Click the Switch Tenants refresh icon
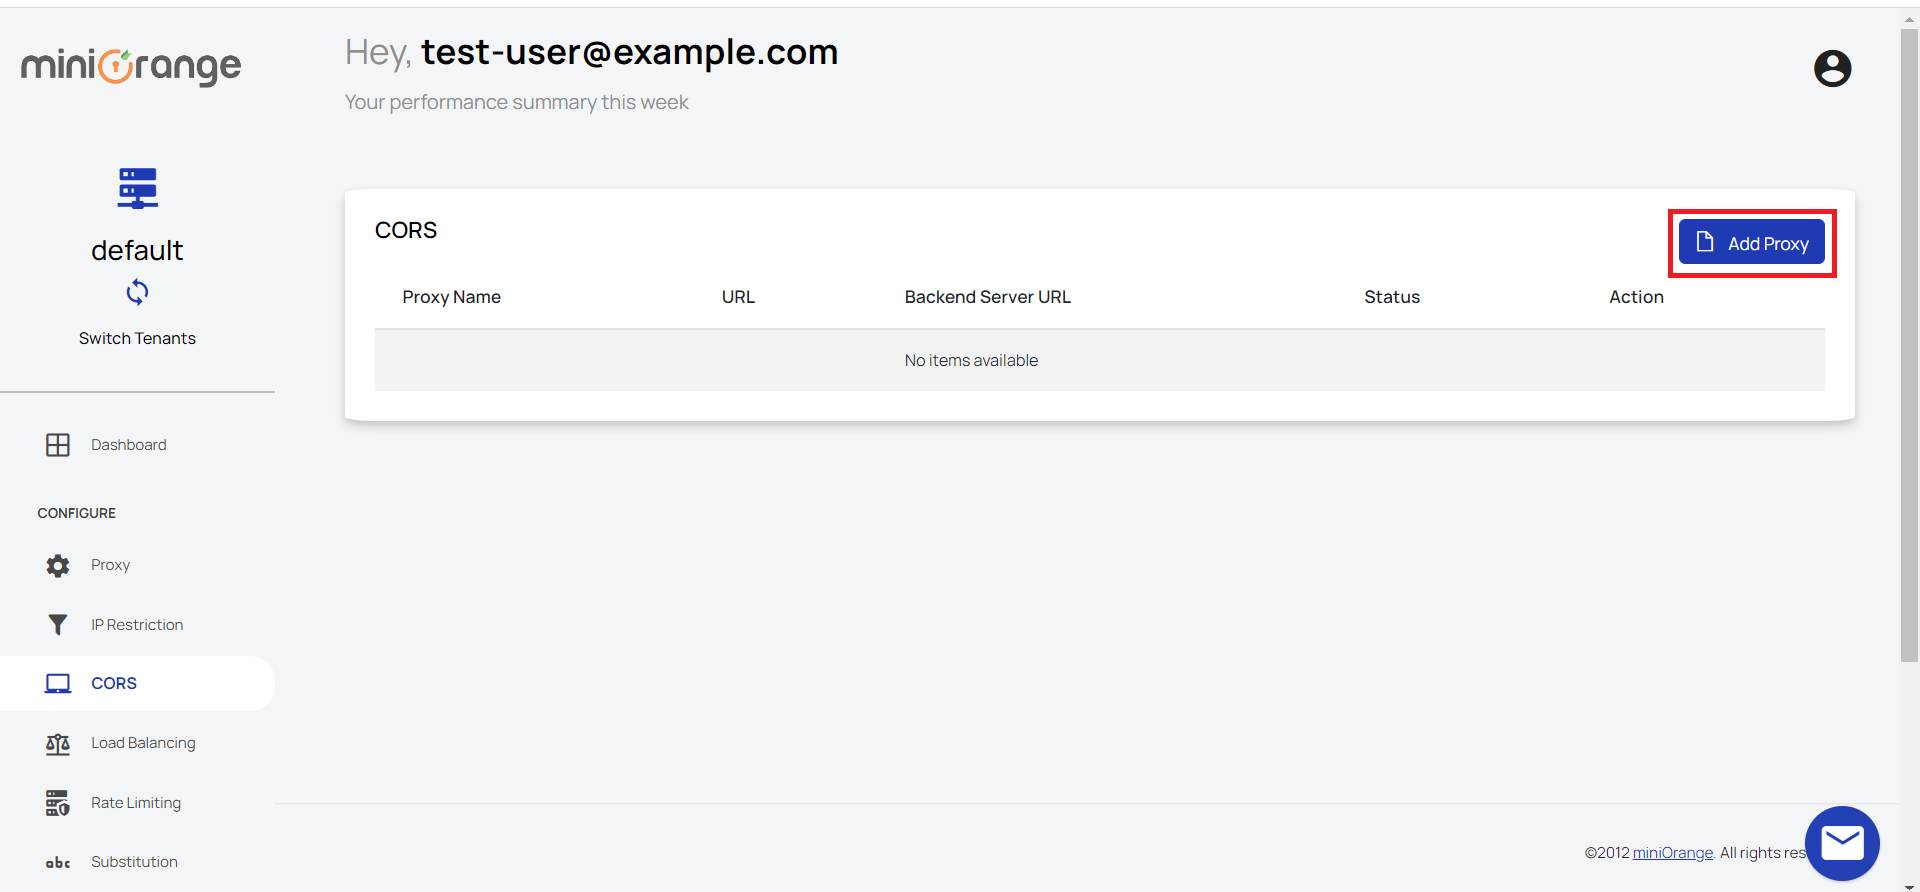Viewport: 1920px width, 892px height. pyautogui.click(x=137, y=292)
